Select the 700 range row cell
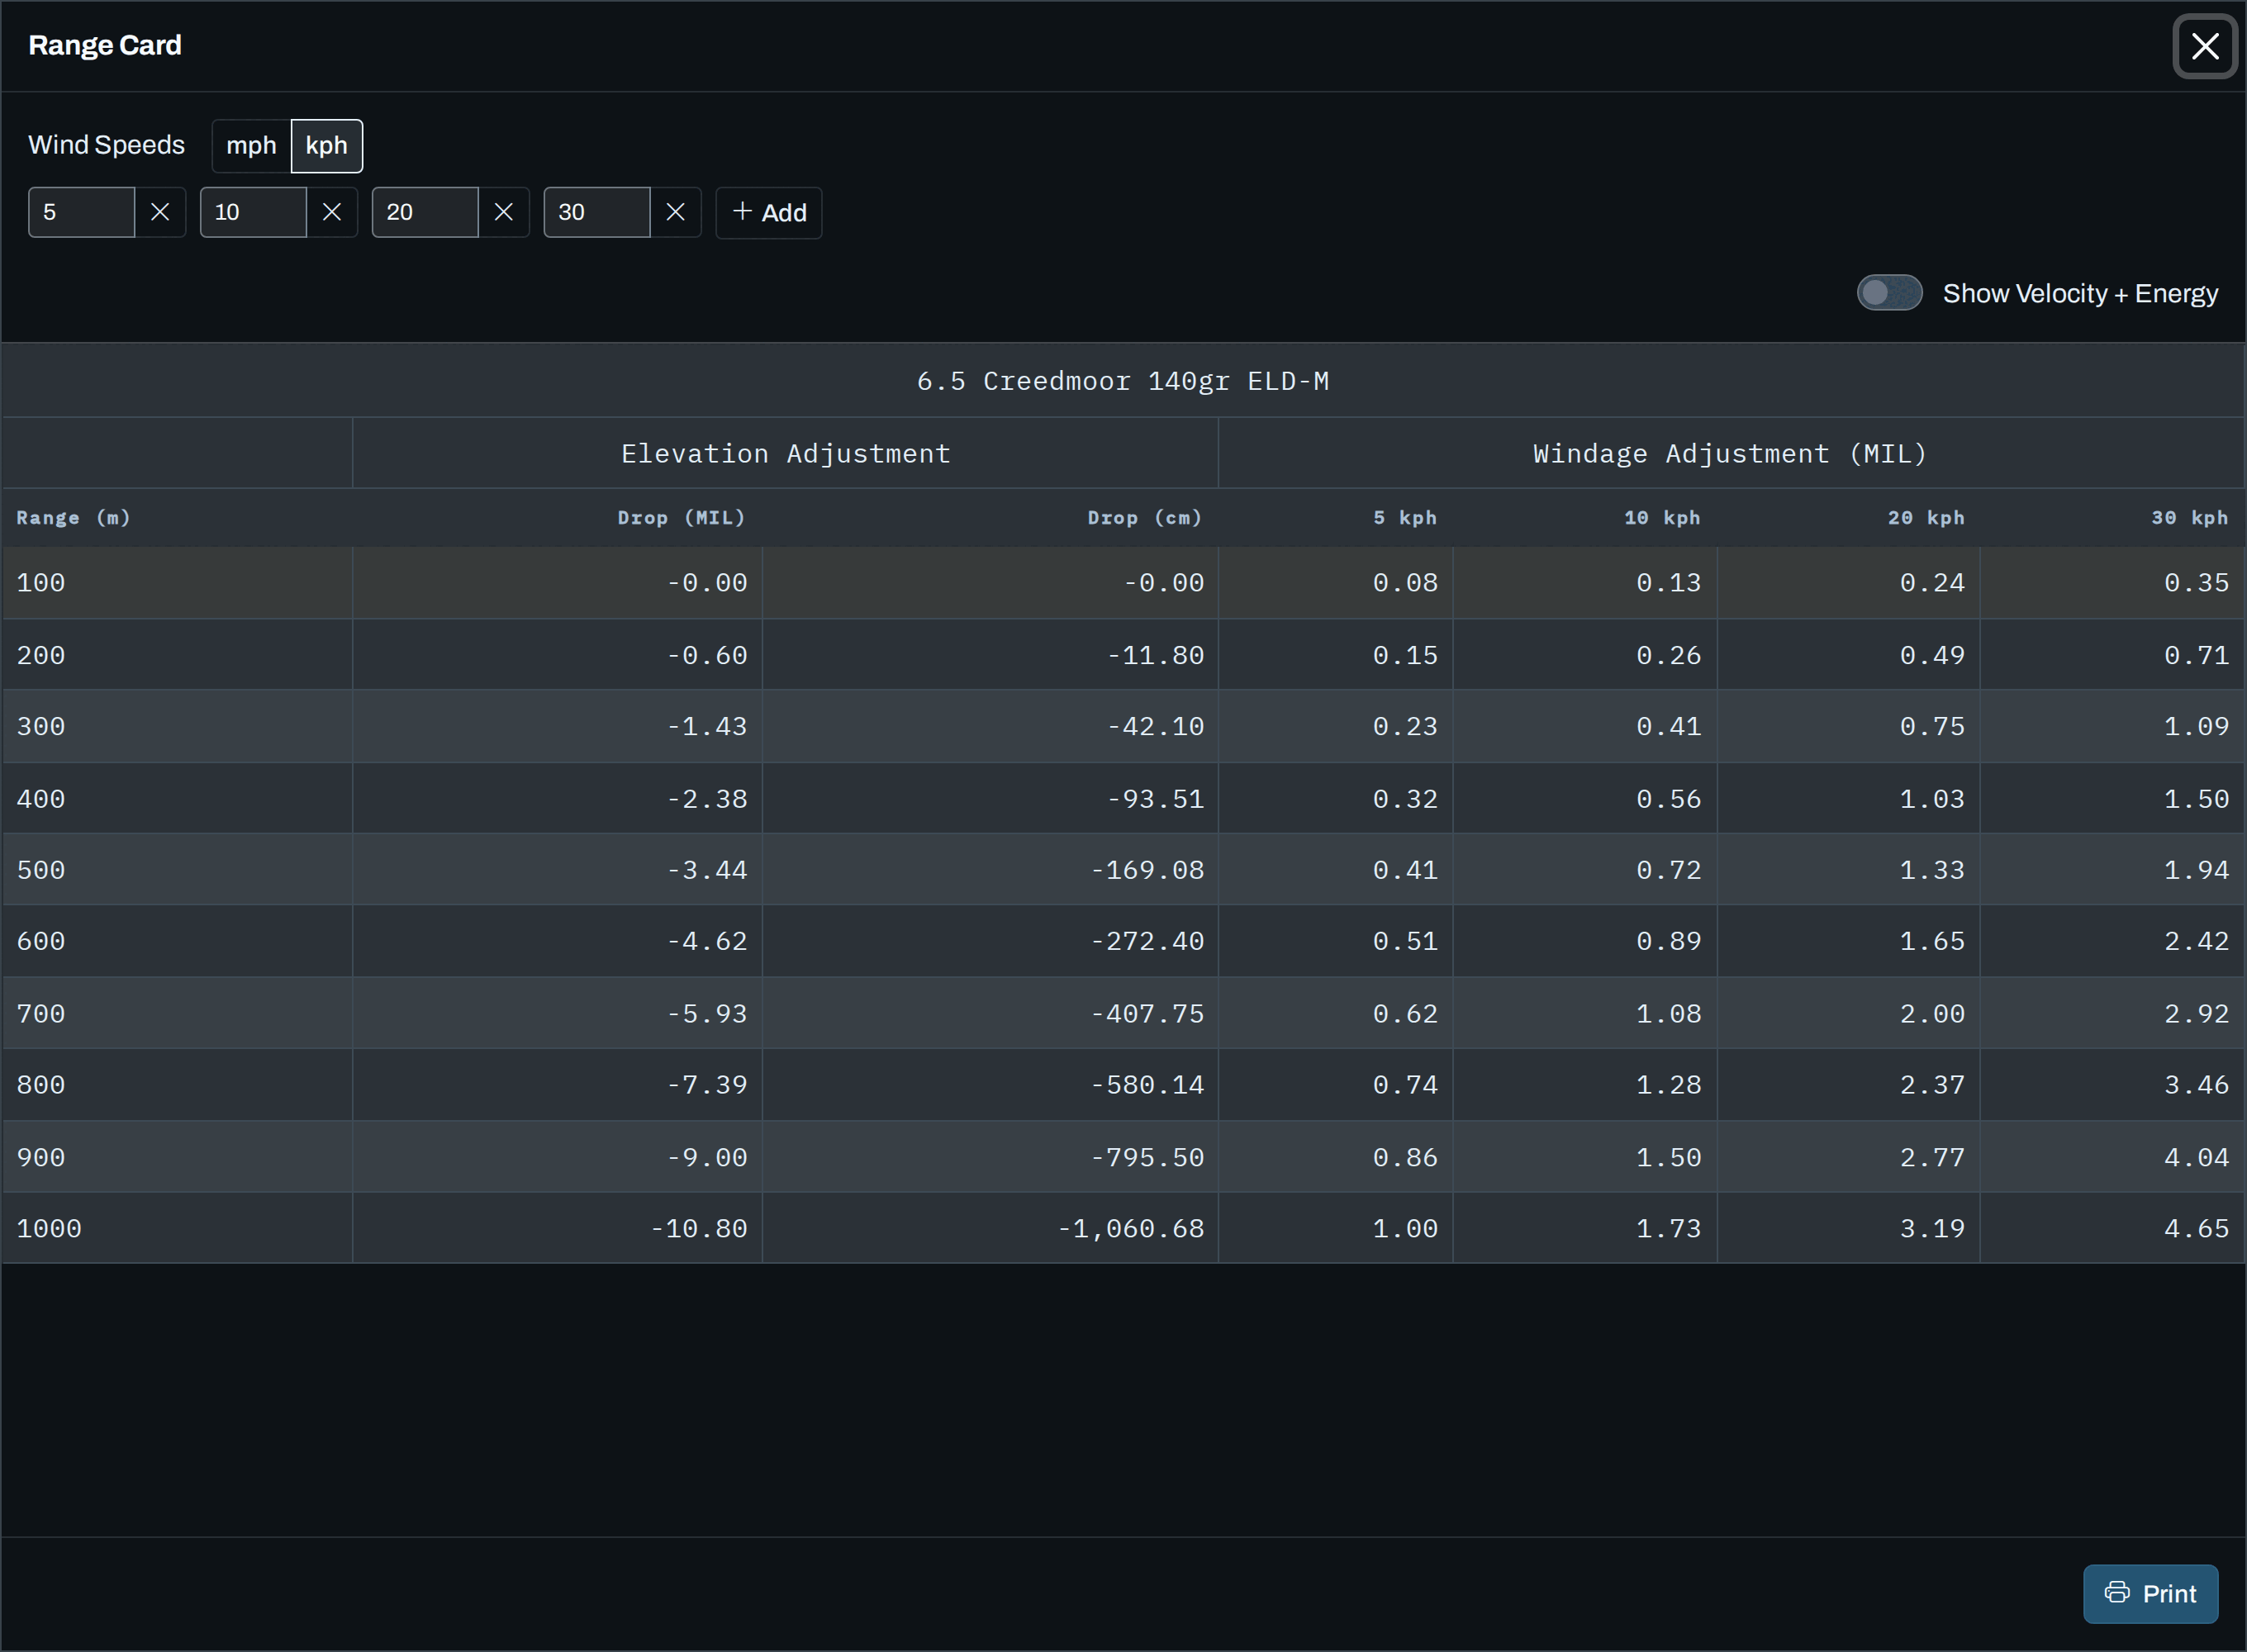The width and height of the screenshot is (2247, 1652). [x=178, y=1013]
